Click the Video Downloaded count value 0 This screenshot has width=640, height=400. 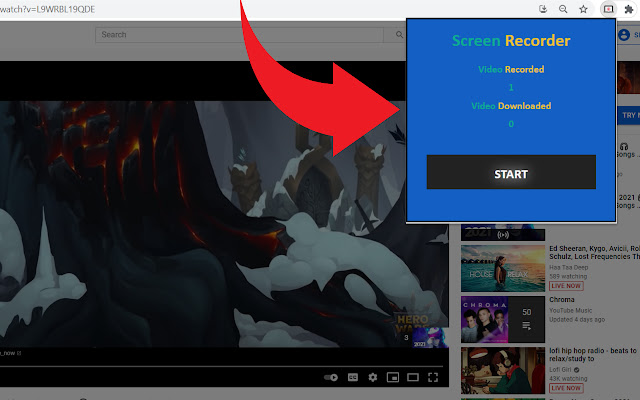pyautogui.click(x=511, y=124)
